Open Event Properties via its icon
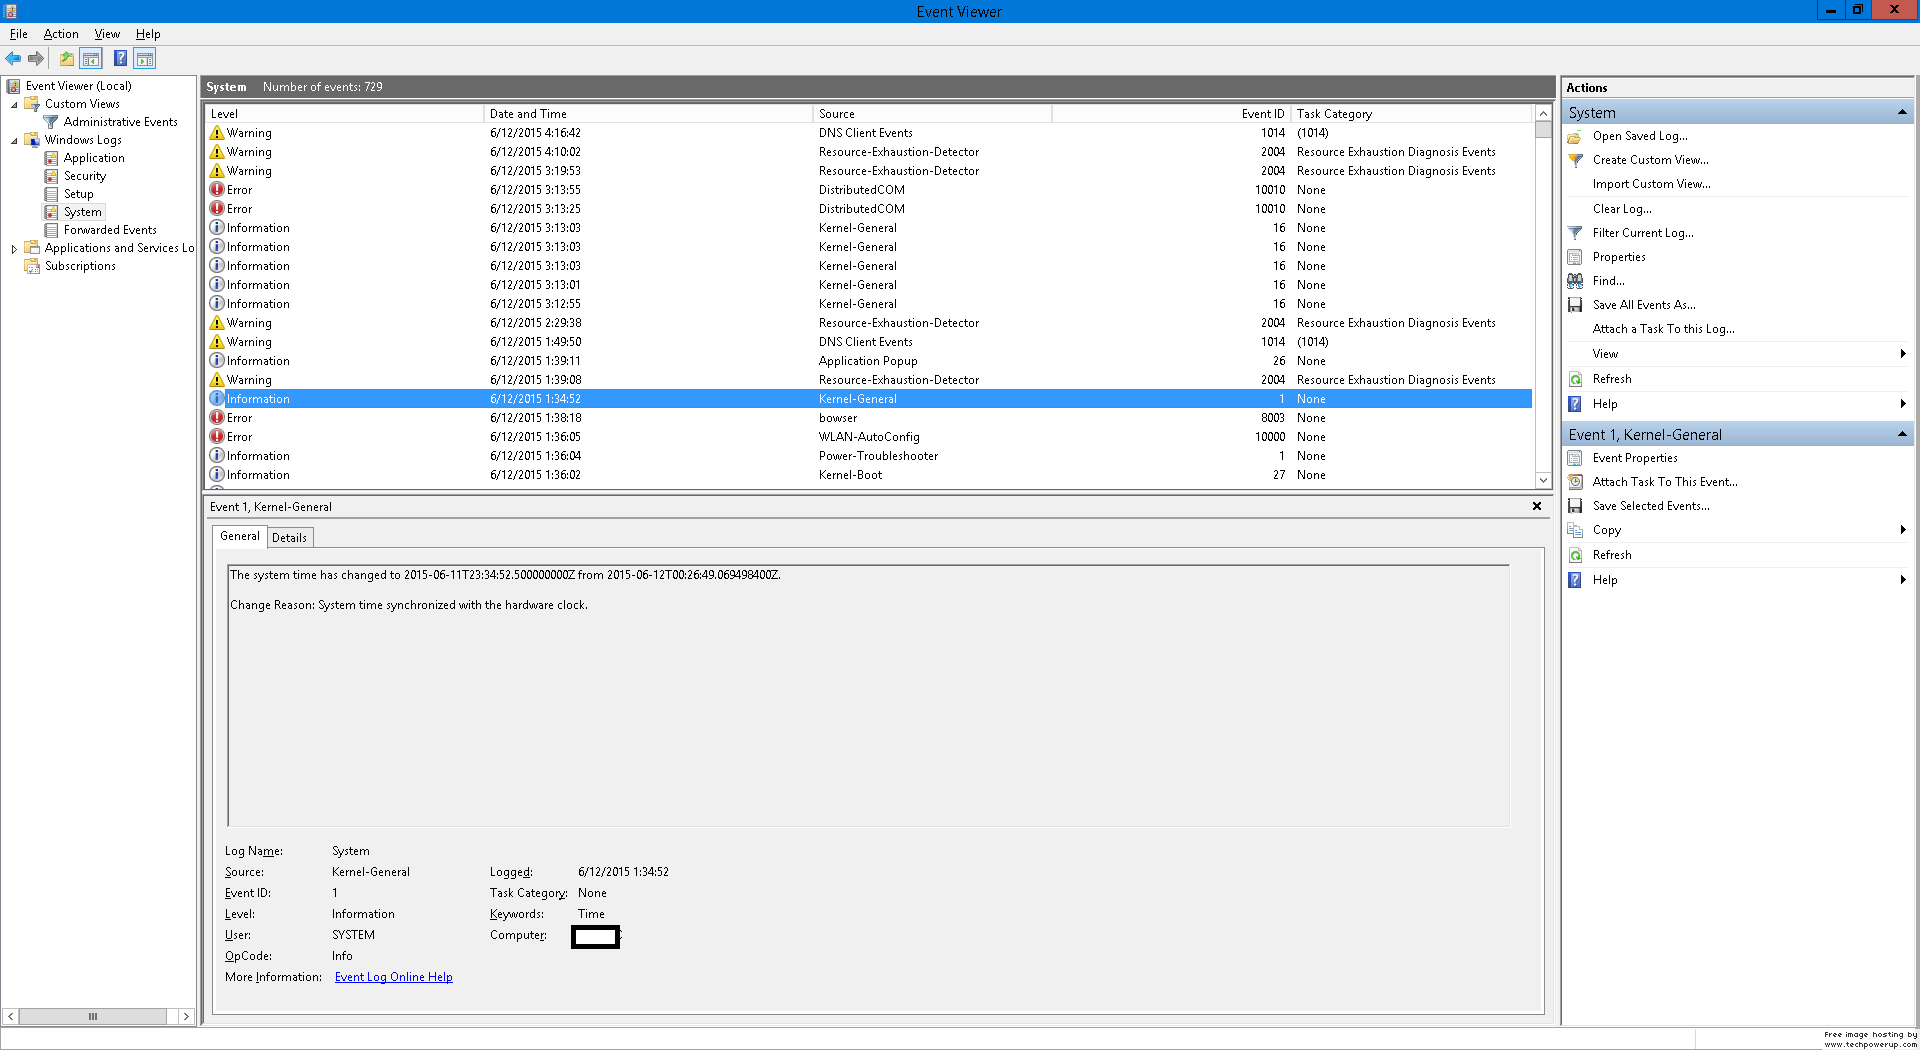Screen dimensions: 1920x1050 click(x=1575, y=457)
